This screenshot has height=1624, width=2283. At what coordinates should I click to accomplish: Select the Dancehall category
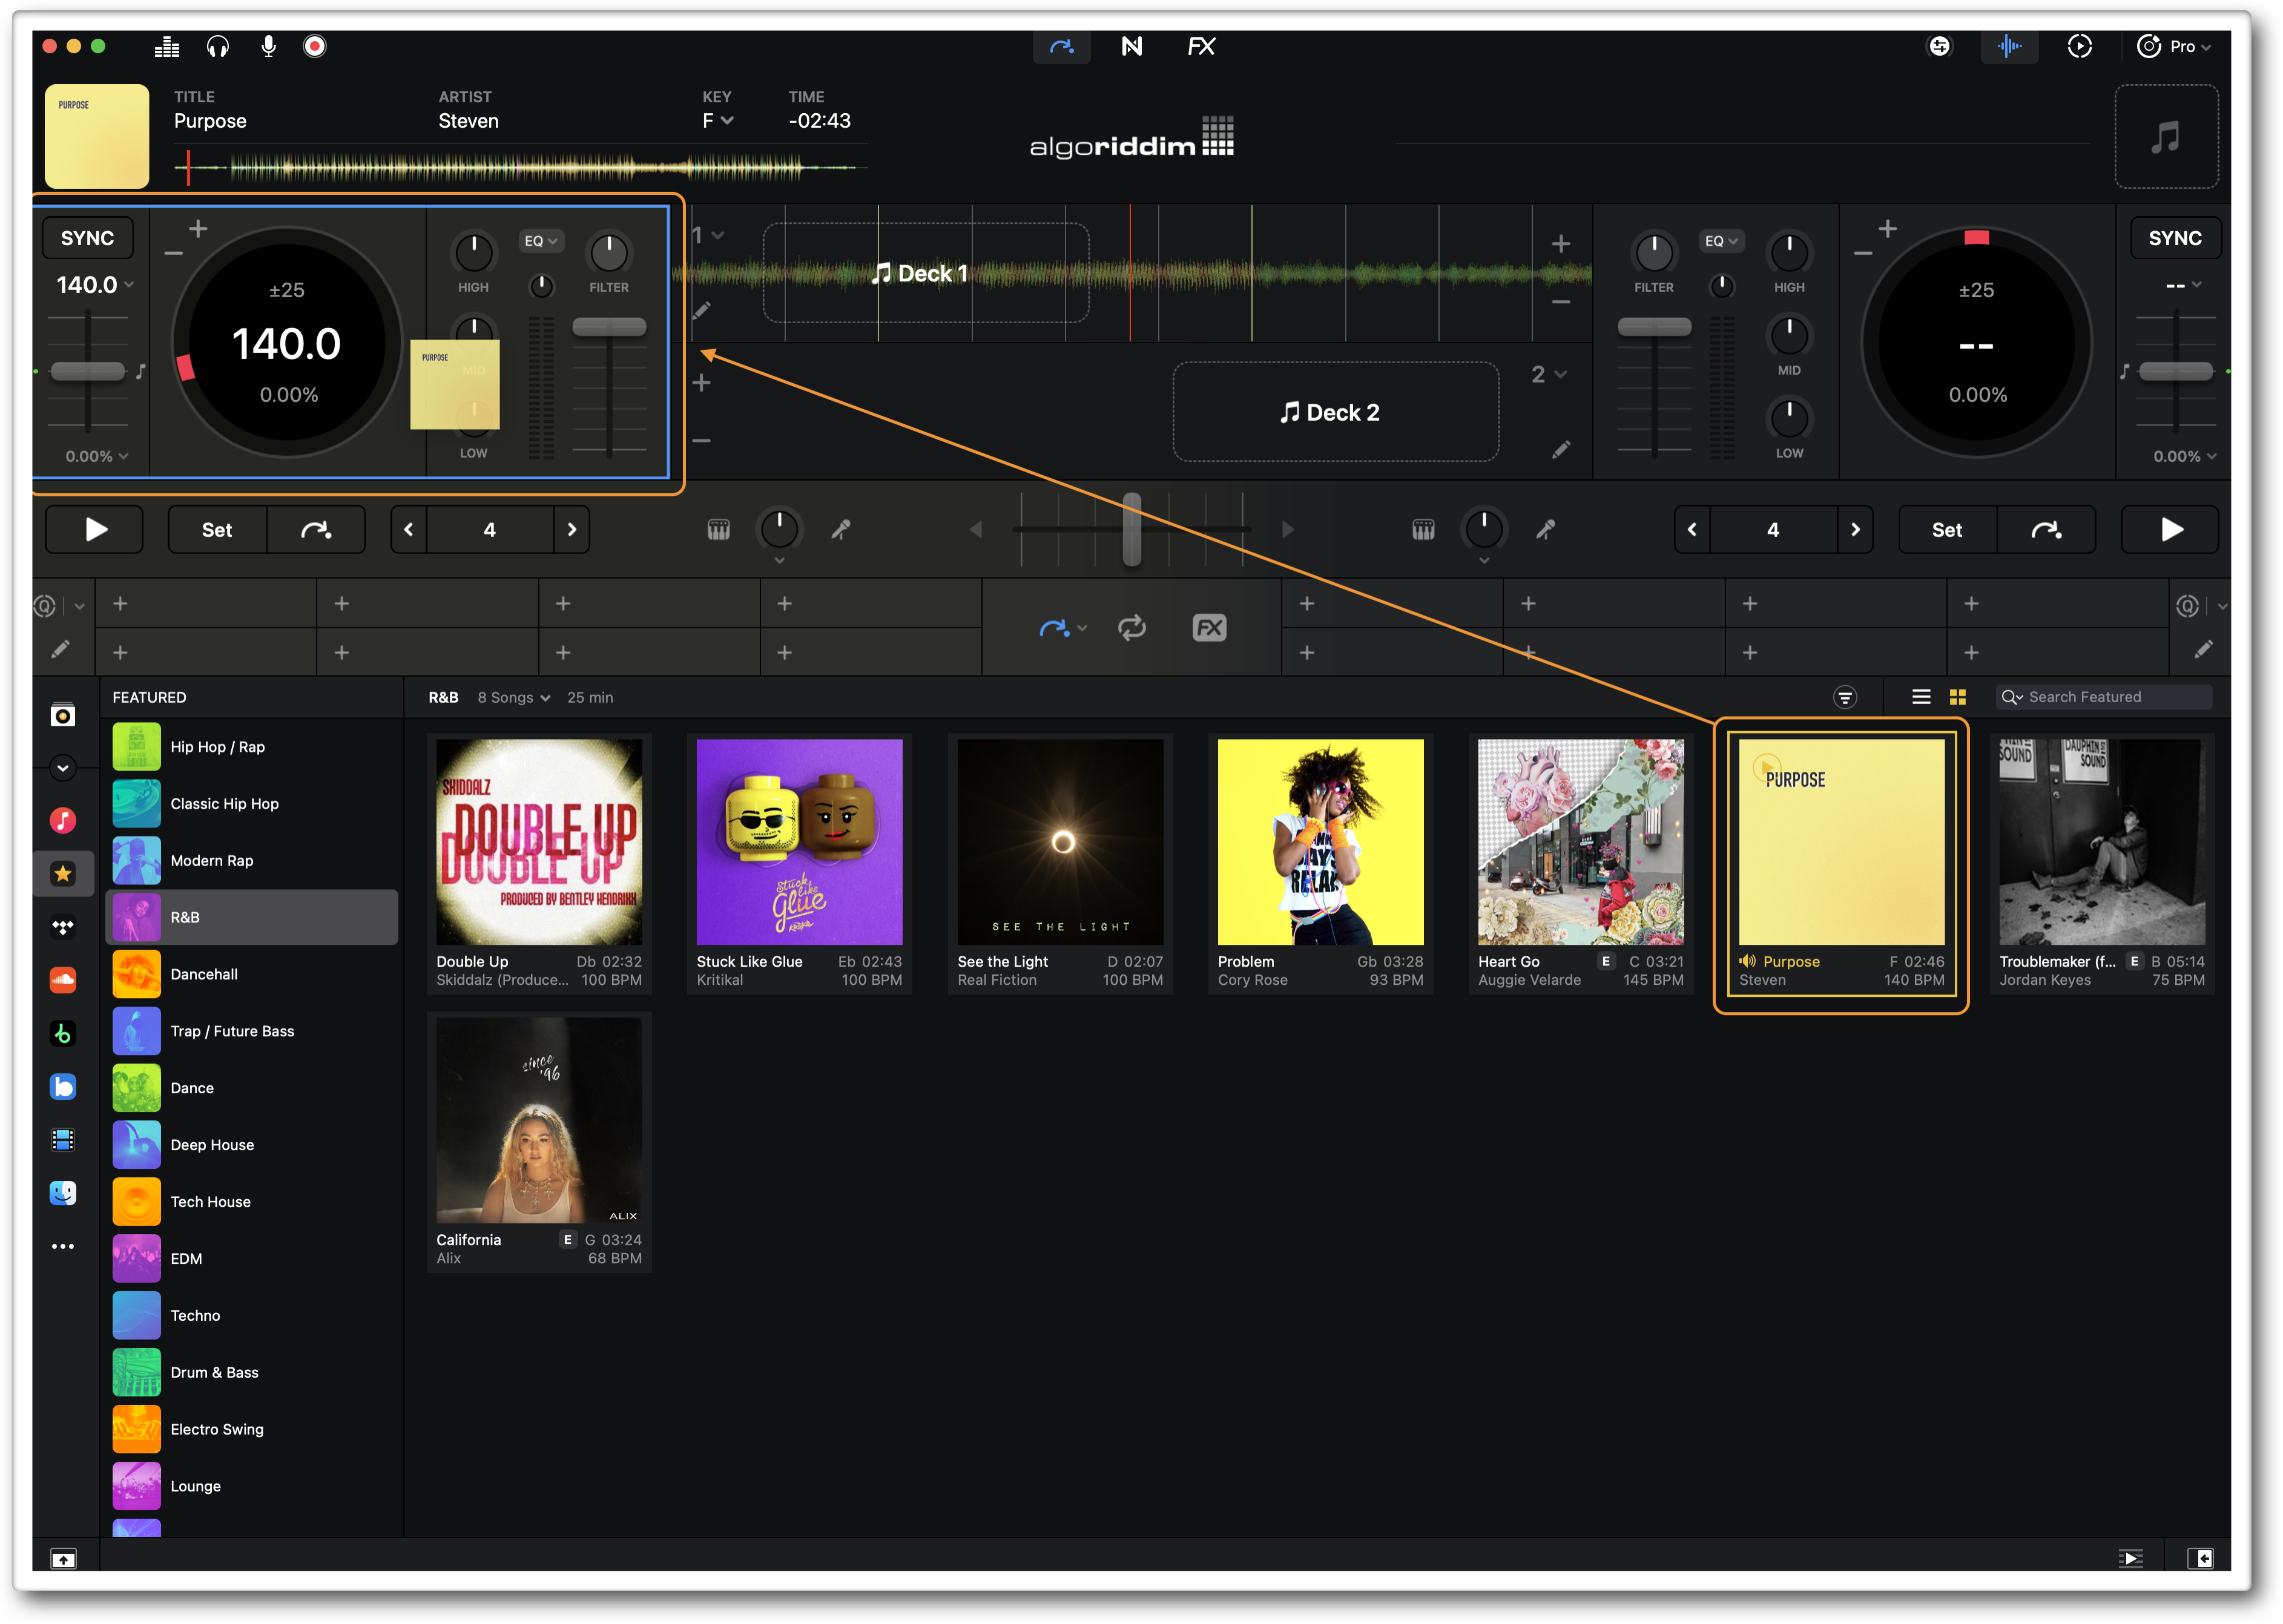pyautogui.click(x=251, y=973)
